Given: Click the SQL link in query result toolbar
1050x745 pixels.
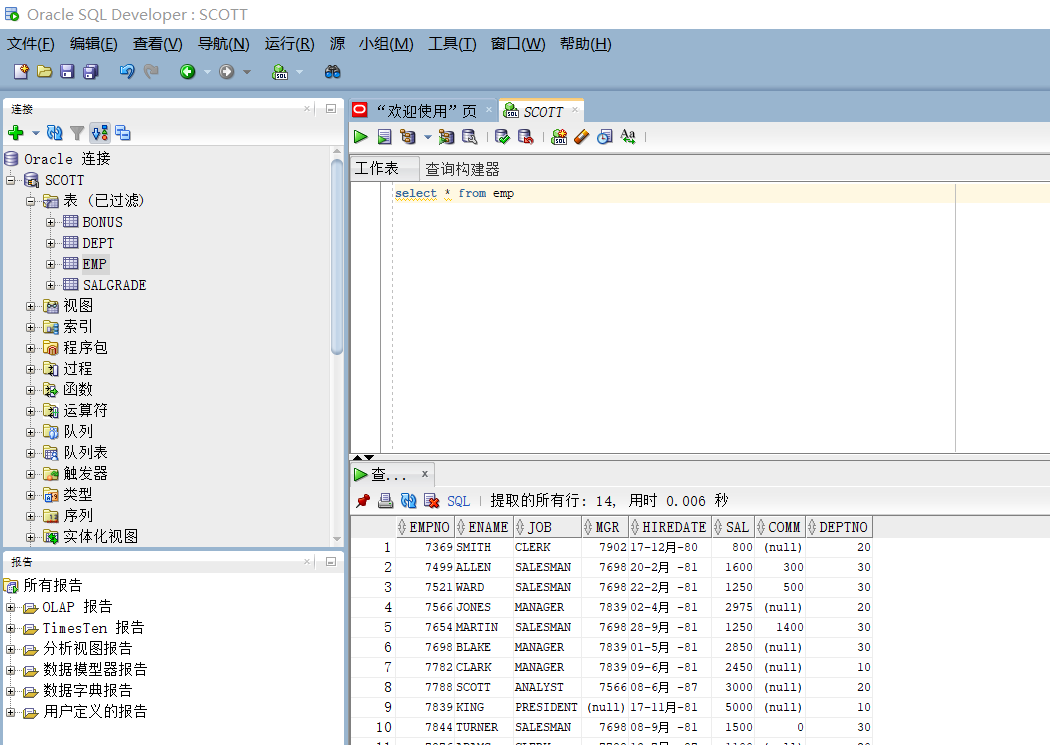Looking at the screenshot, I should point(458,501).
